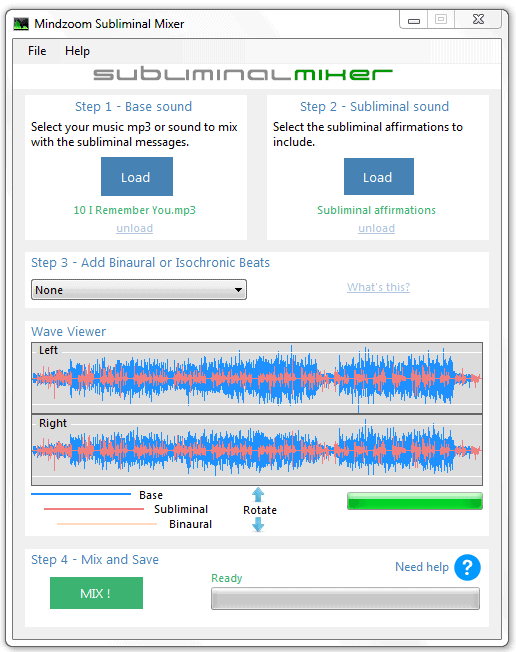Click the MIX ! button
The height and width of the screenshot is (652, 516).
pos(96,593)
